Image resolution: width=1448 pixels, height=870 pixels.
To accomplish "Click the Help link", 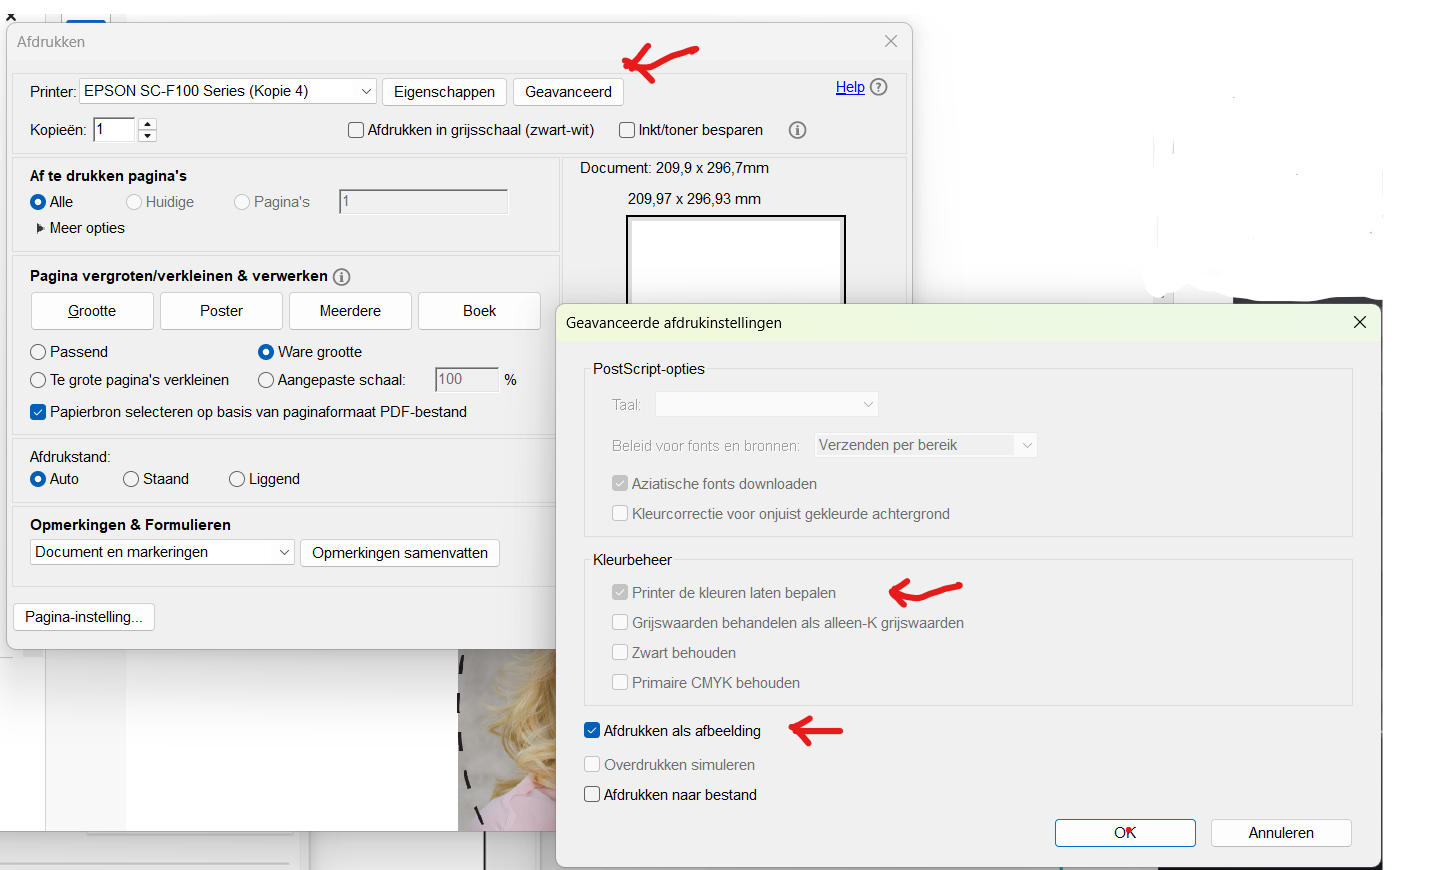I will coord(850,87).
